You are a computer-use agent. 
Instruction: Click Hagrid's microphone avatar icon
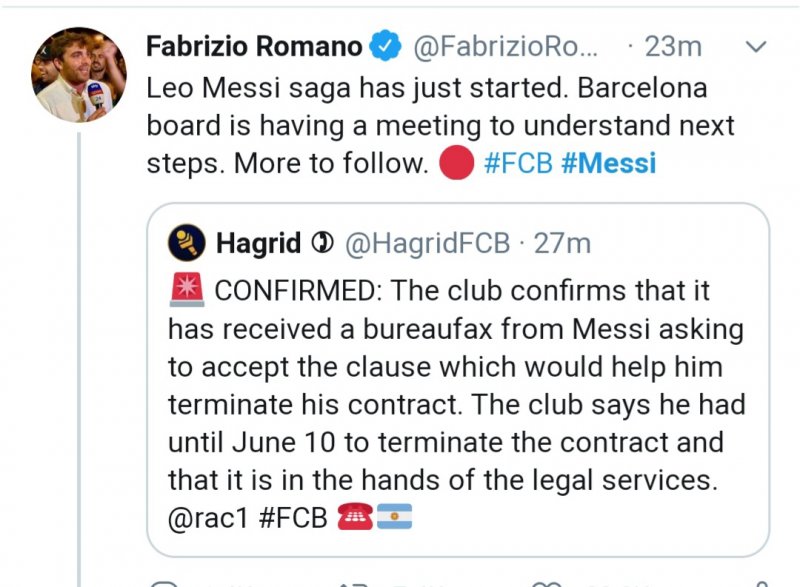[x=187, y=241]
